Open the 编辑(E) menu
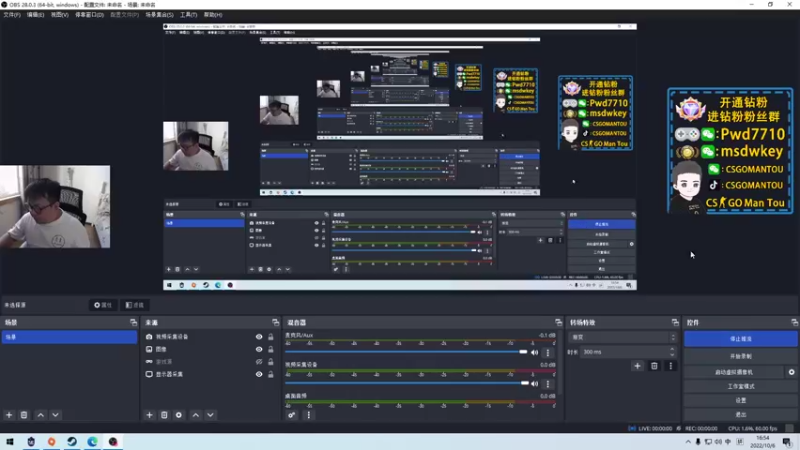The image size is (800, 450). pyautogui.click(x=35, y=15)
